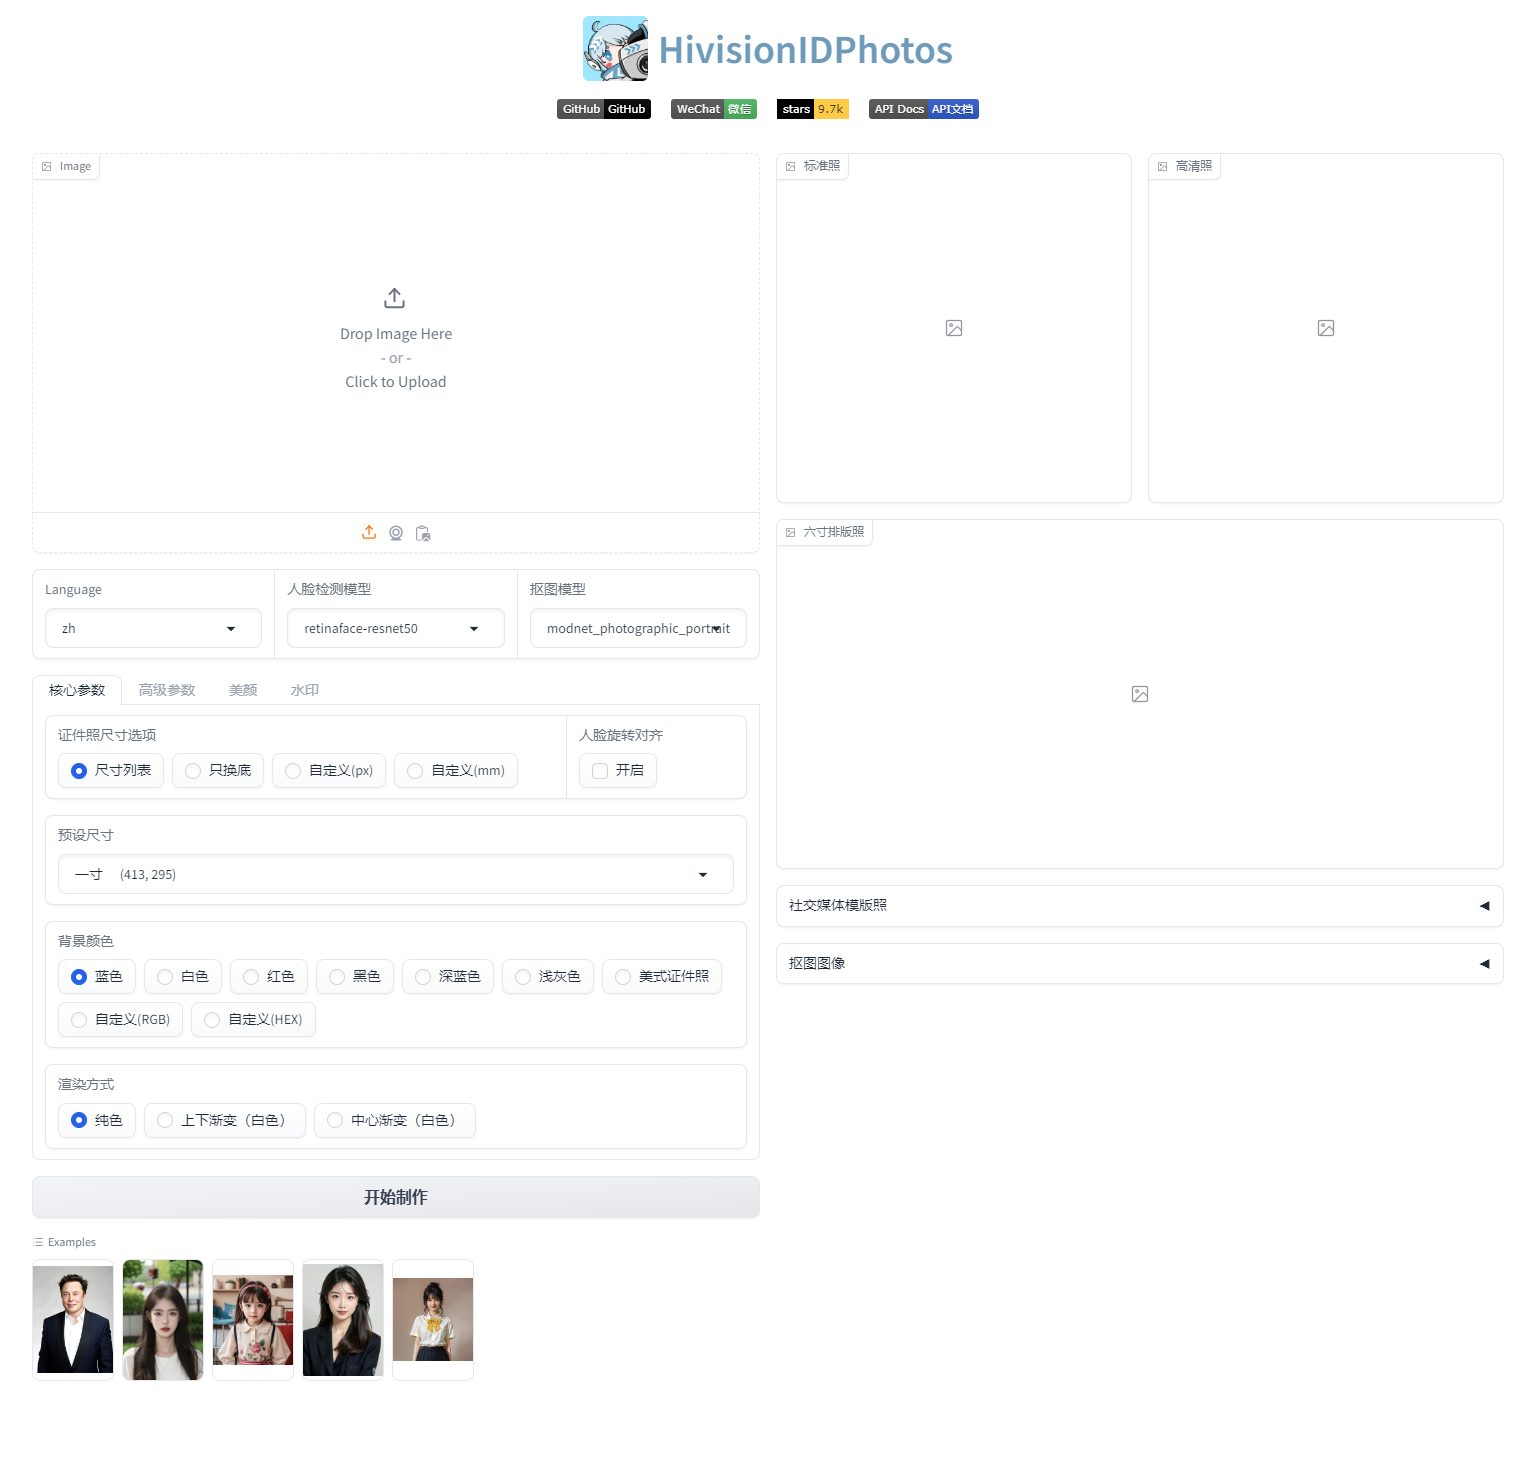
Task: Select the clipboard paste source icon
Action: pos(423,533)
